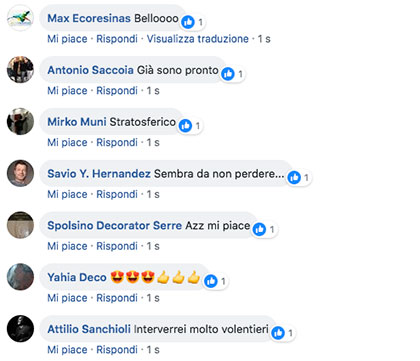This screenshot has height=361, width=420.
Task: Click the like reaction icon on Attilio Sanchioli's comment
Action: click(x=278, y=333)
